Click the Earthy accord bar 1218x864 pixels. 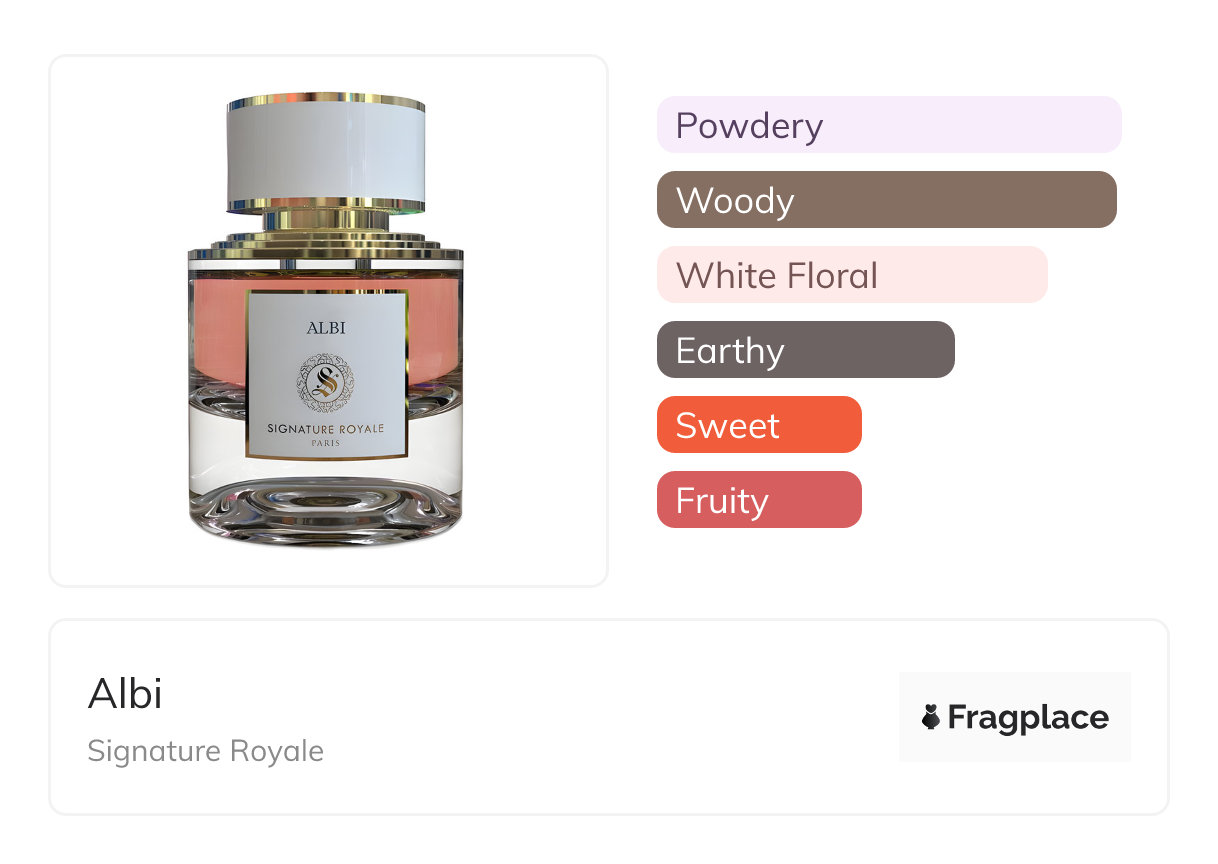coord(806,350)
